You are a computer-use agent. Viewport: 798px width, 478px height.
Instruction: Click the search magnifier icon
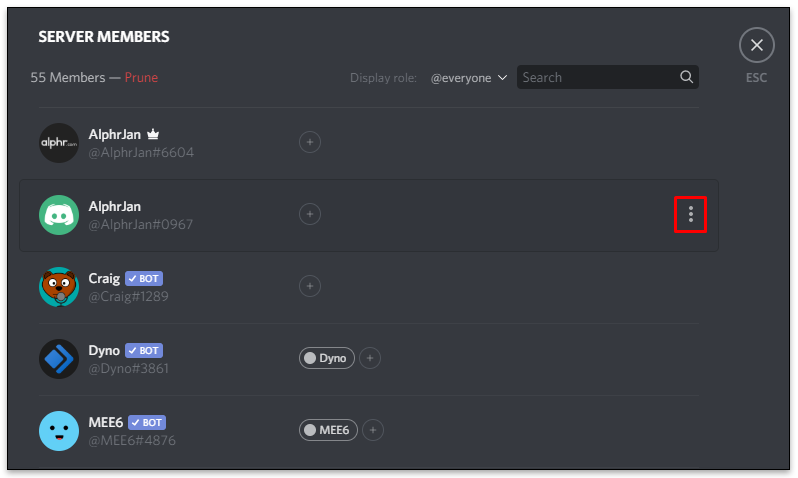(686, 77)
